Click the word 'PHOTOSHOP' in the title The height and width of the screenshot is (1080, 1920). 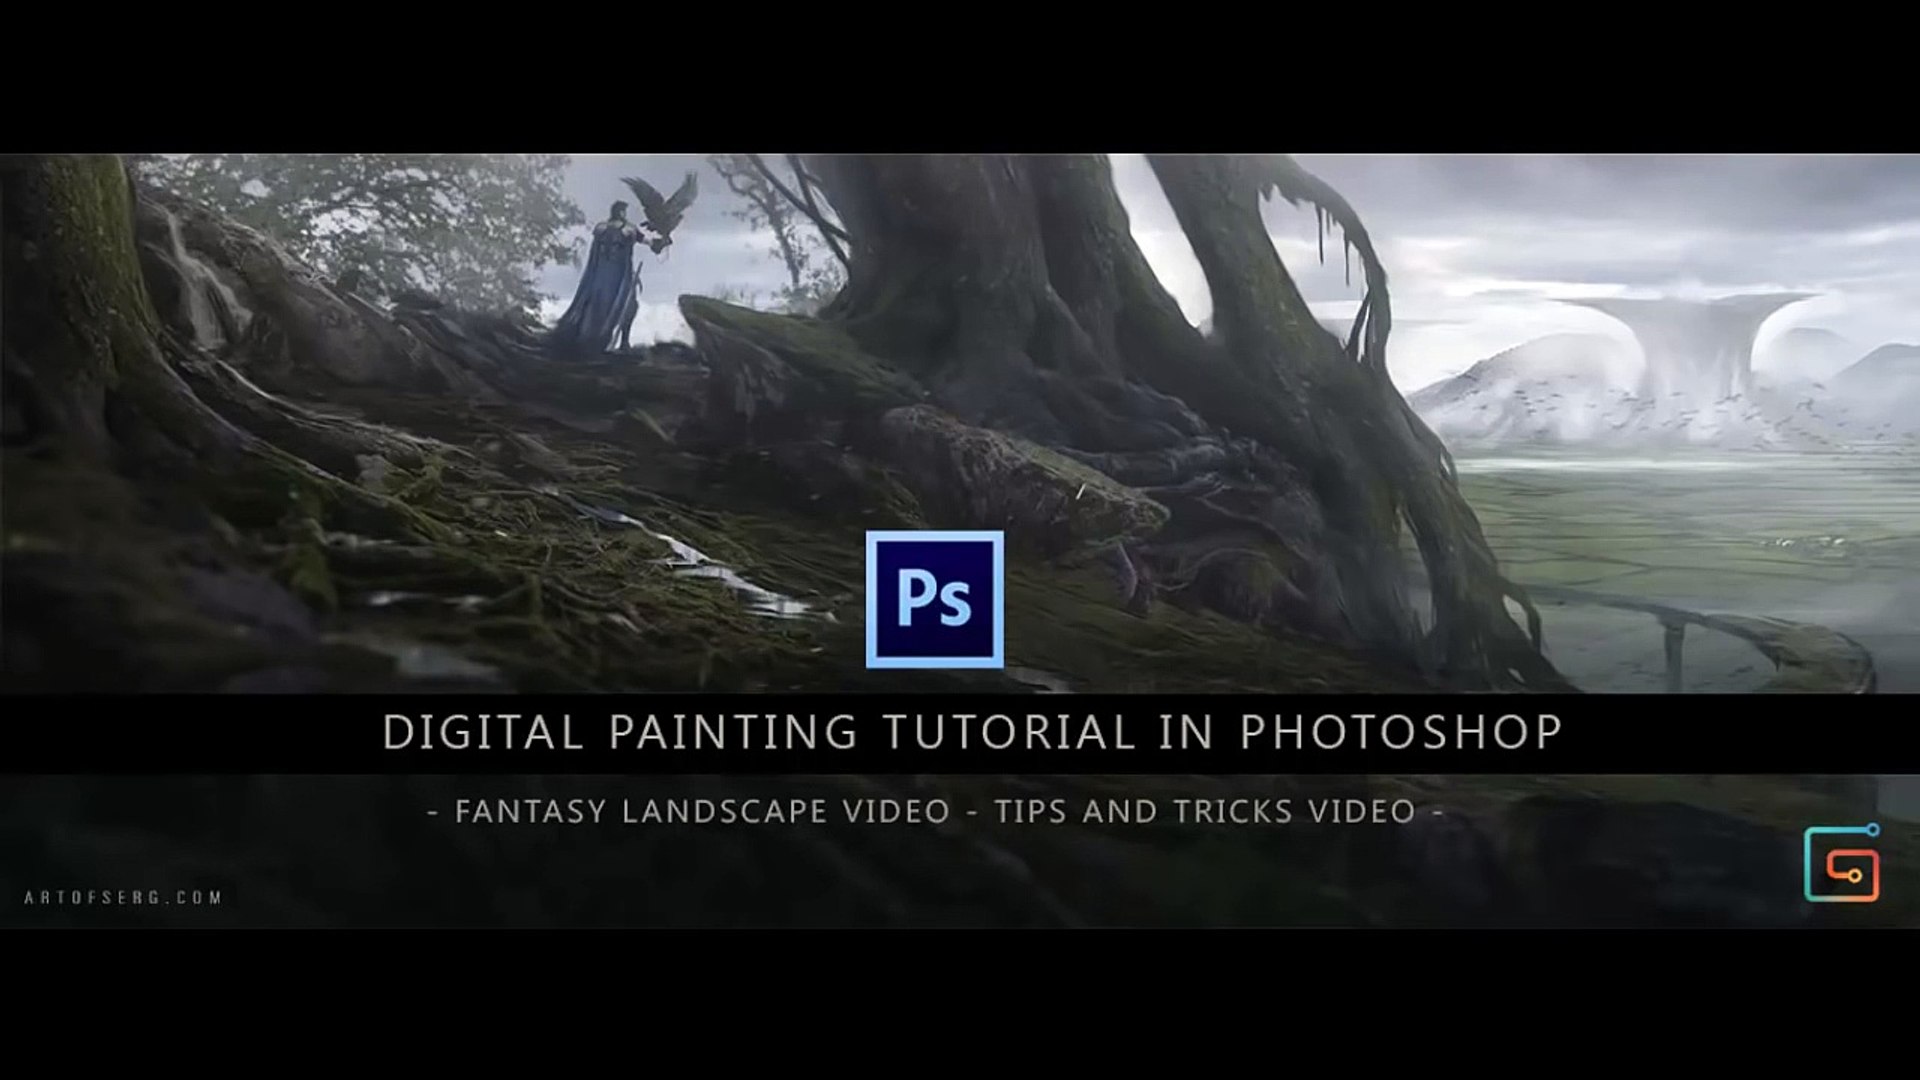point(1401,732)
